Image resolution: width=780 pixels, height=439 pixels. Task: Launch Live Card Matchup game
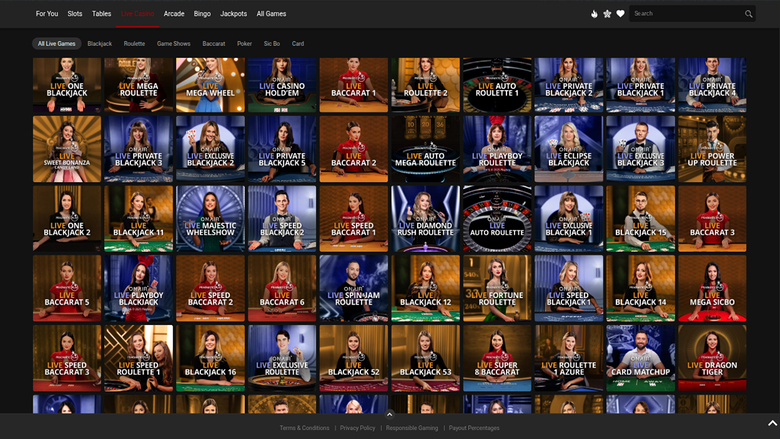pos(641,358)
